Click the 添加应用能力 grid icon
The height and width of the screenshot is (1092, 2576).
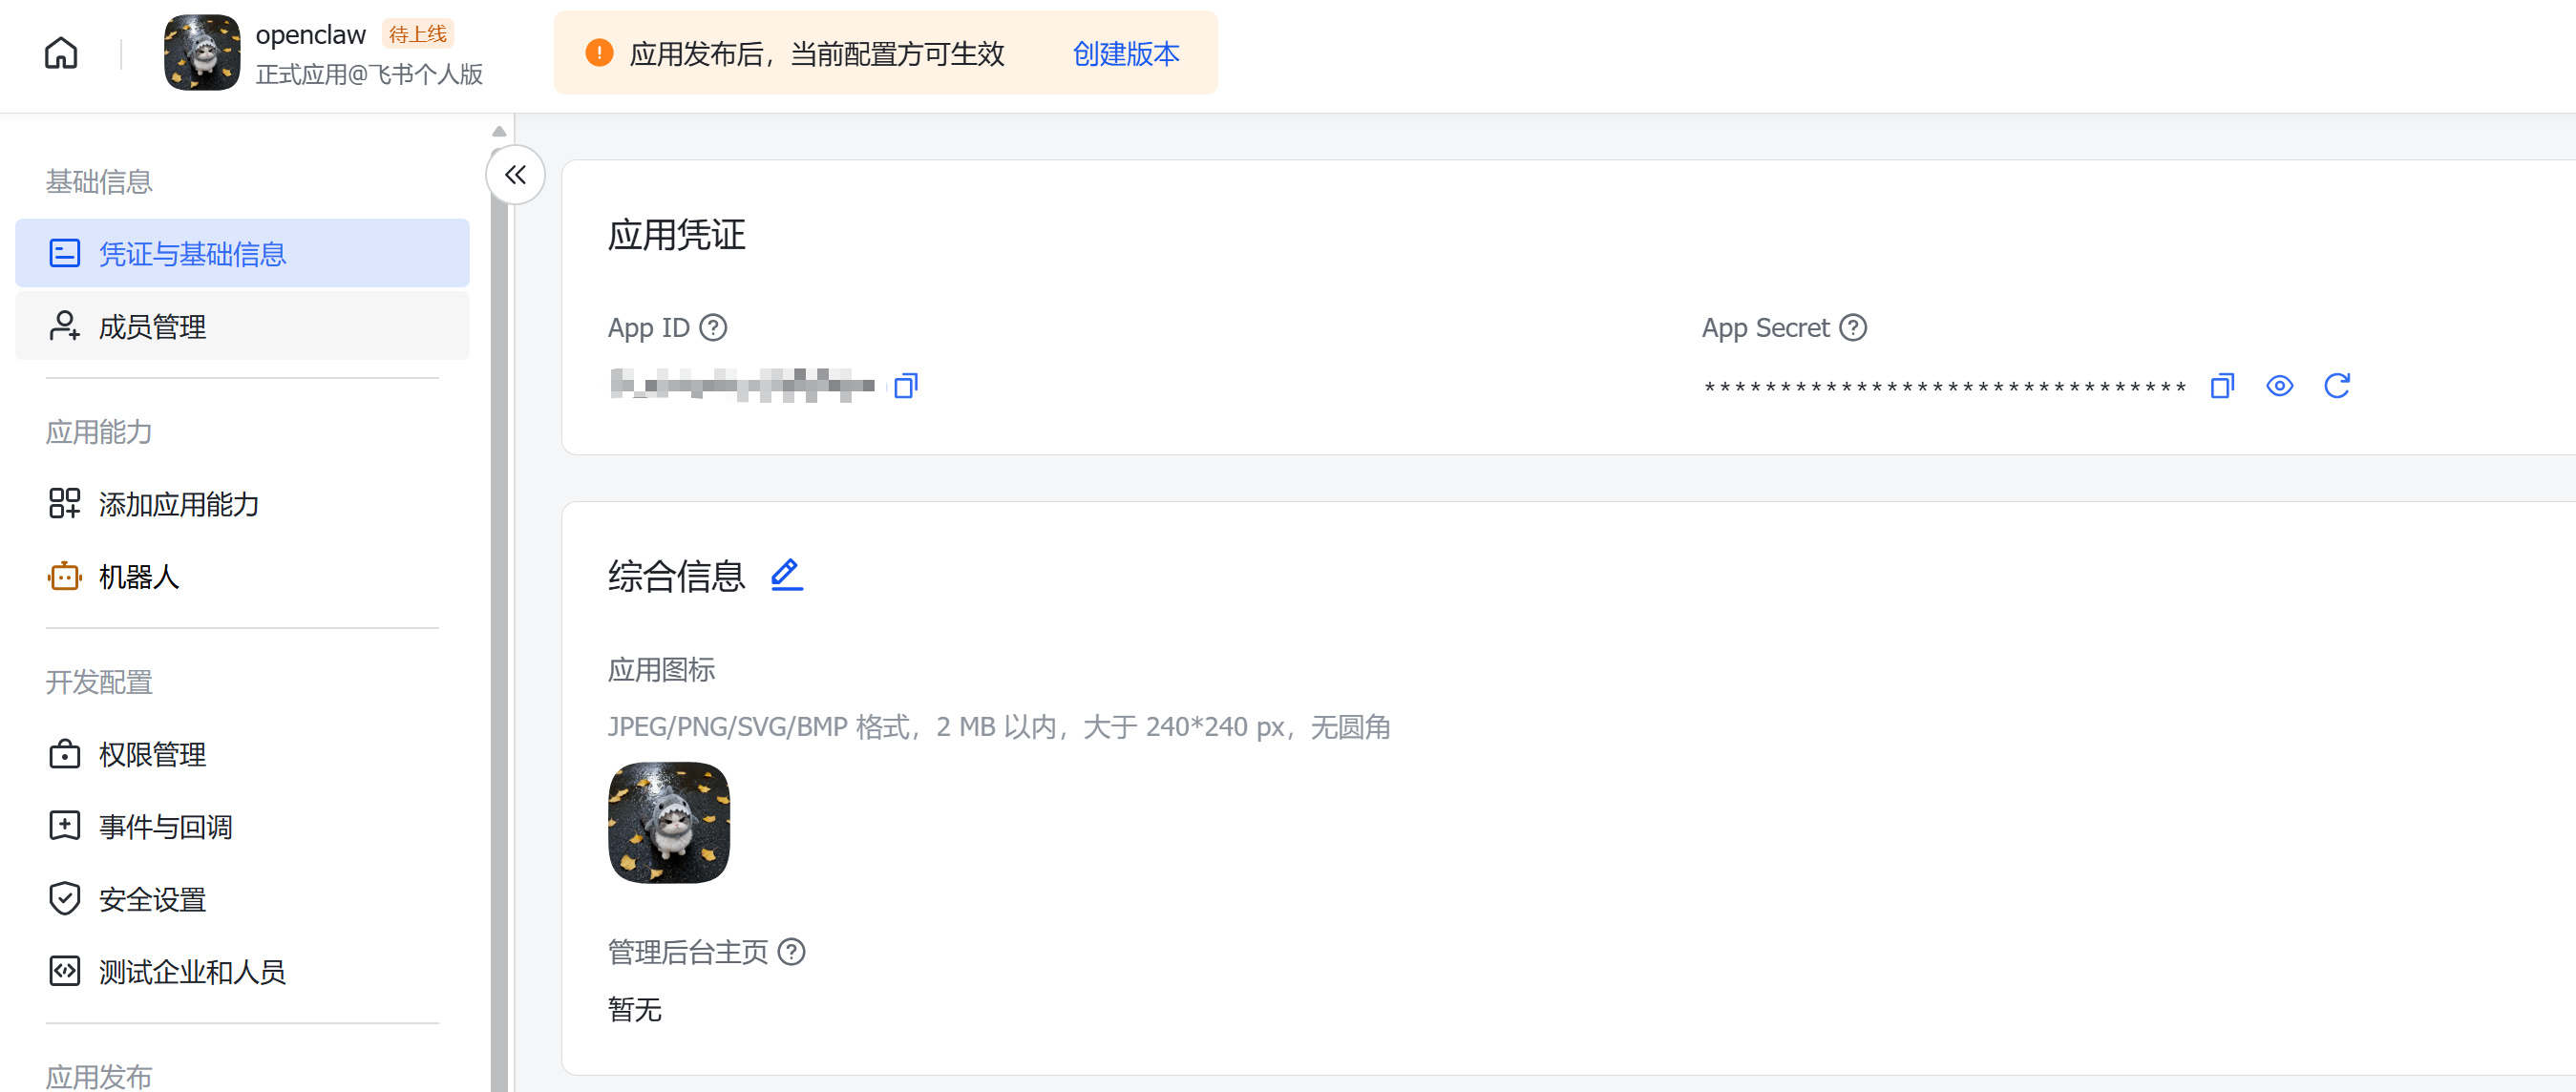pyautogui.click(x=64, y=504)
